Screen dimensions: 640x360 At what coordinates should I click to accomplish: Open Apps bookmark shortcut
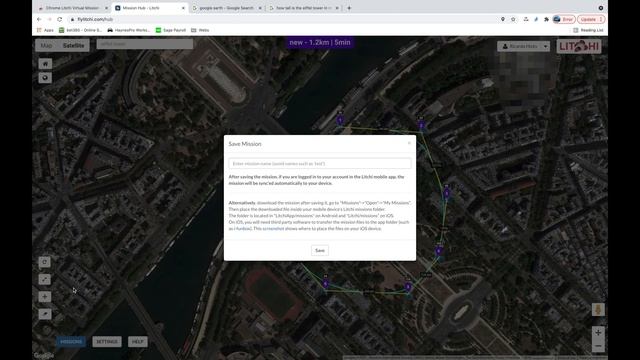tap(45, 30)
